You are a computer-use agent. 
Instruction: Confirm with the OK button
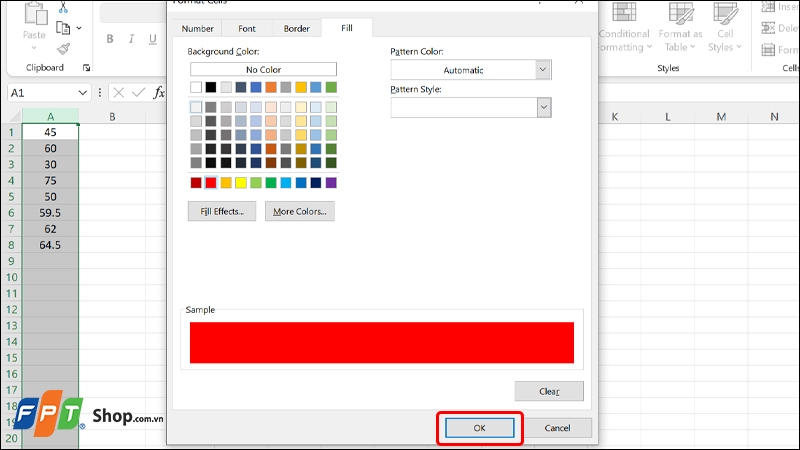coord(480,428)
